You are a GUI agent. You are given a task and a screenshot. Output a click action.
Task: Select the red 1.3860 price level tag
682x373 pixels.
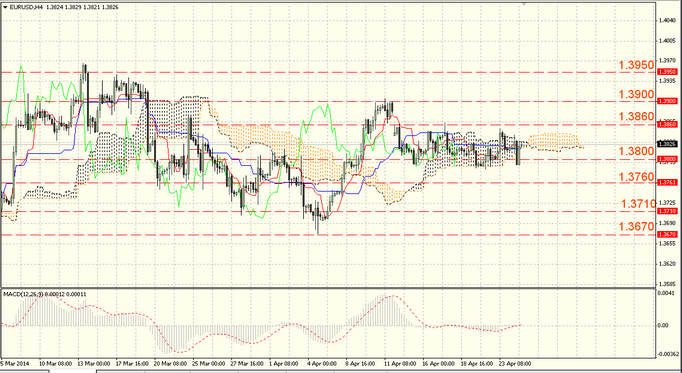[667, 124]
